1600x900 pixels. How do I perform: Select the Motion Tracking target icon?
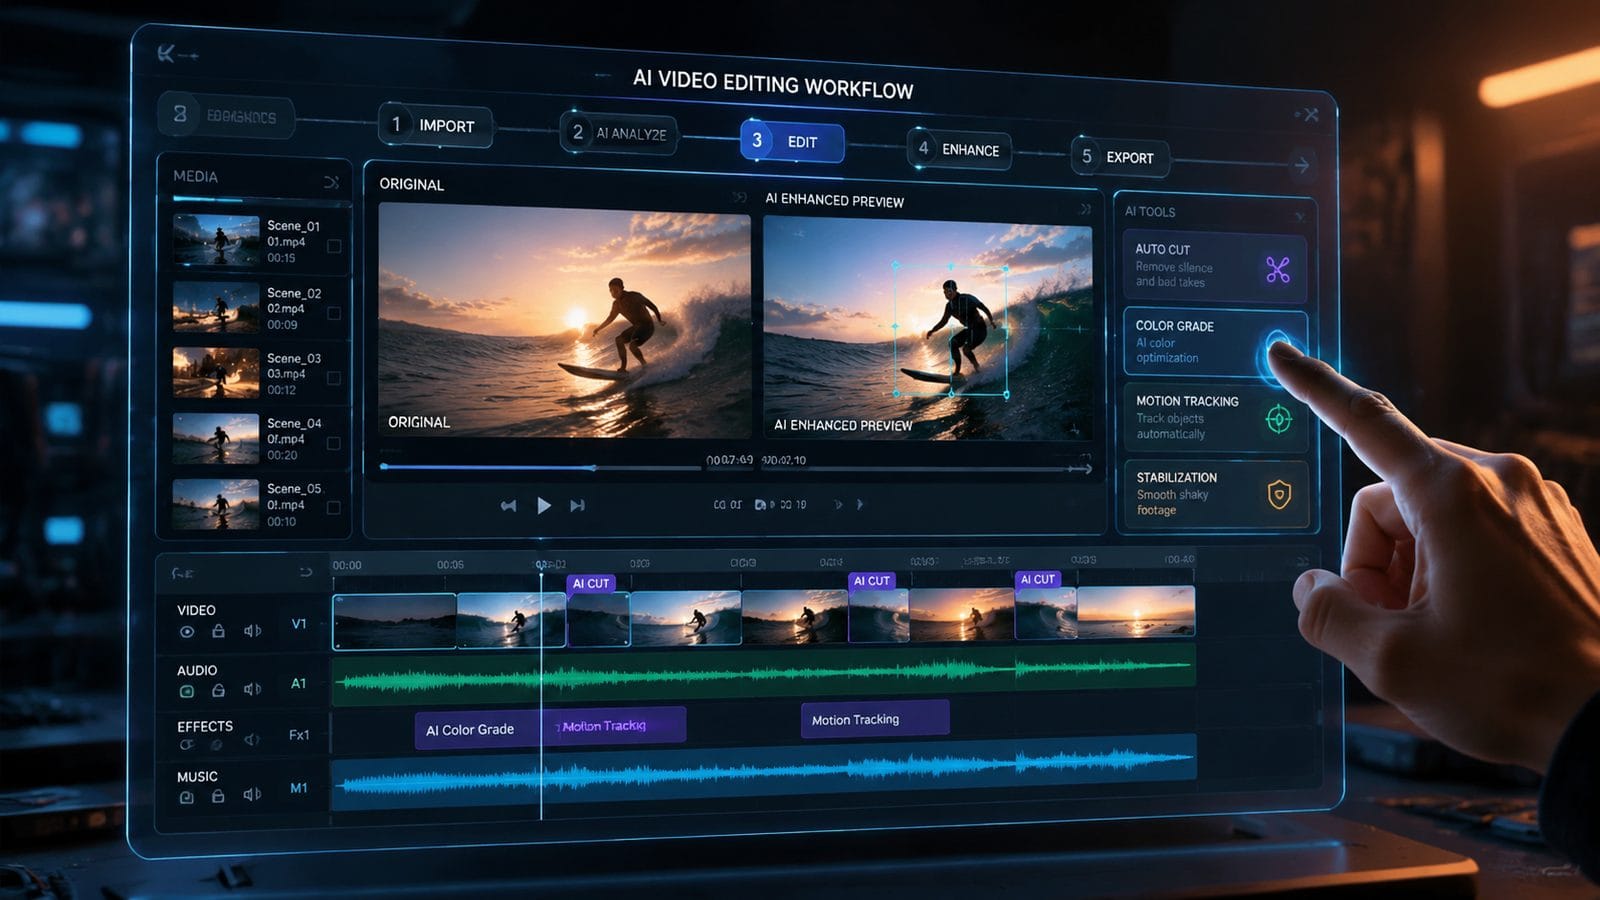point(1278,419)
